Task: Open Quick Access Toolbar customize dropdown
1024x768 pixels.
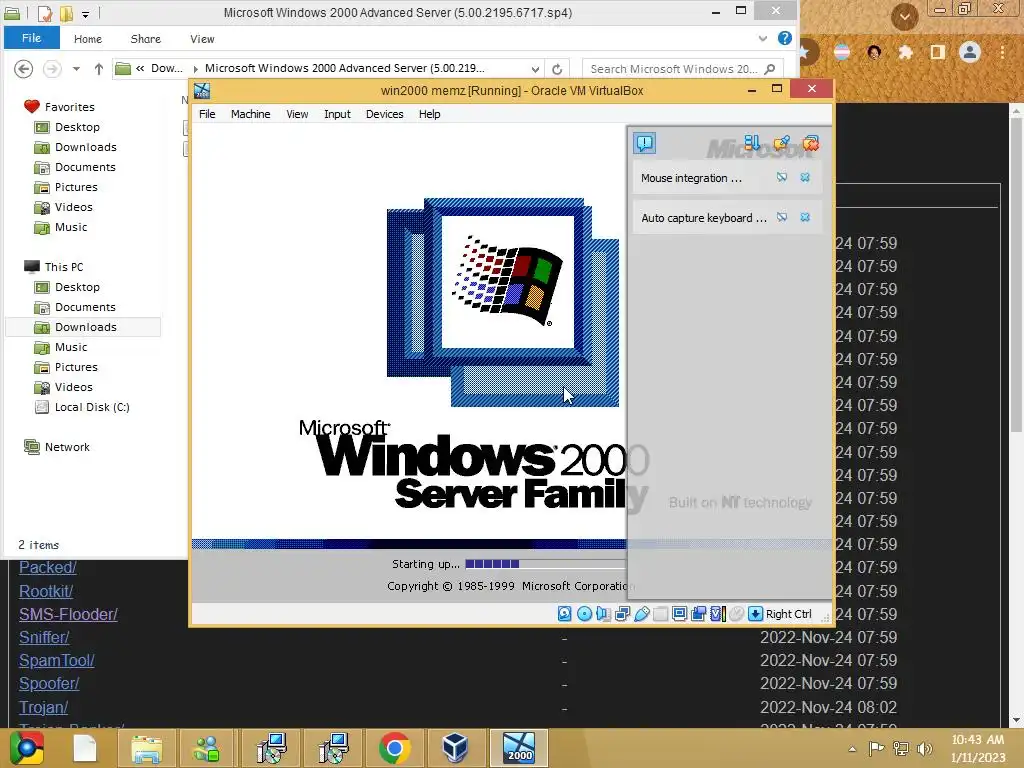Action: 86,13
